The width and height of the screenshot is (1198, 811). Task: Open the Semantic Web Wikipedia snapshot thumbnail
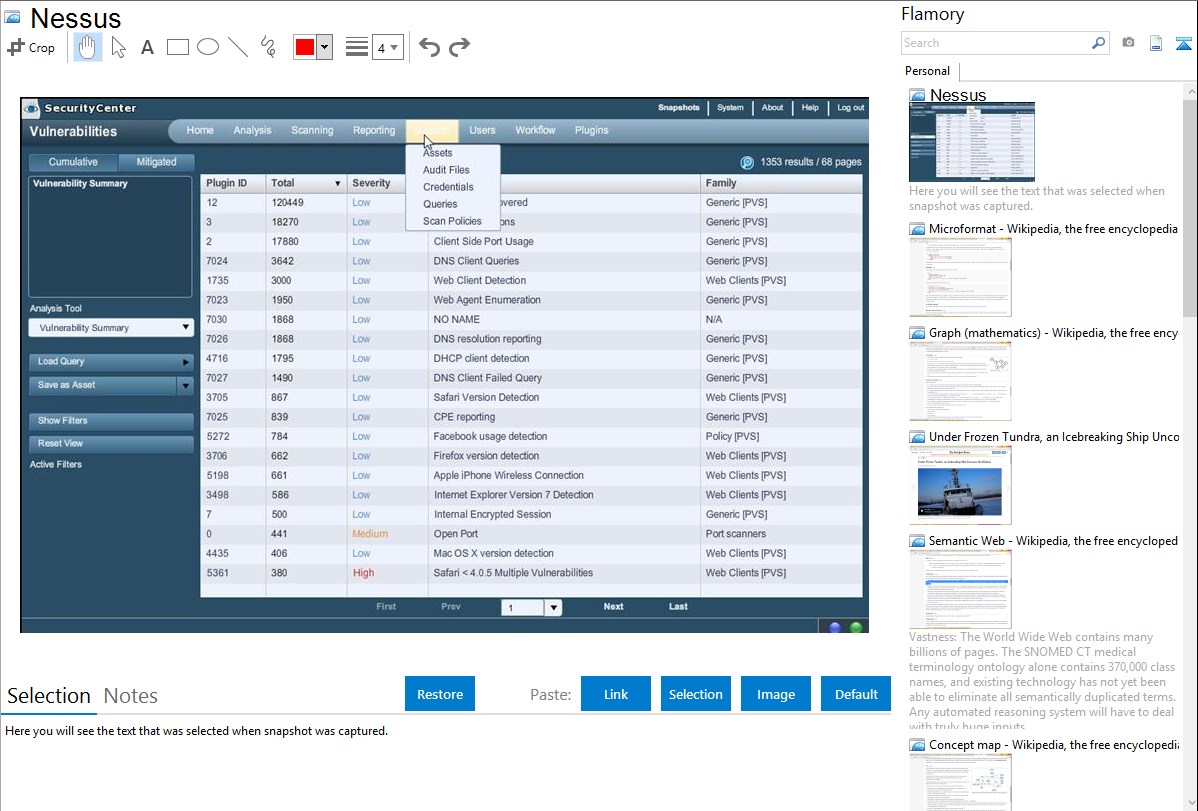pos(960,588)
